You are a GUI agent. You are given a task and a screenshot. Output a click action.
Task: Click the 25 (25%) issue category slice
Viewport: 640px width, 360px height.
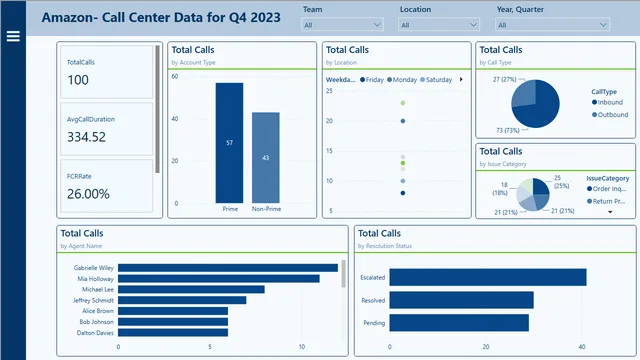[540, 187]
